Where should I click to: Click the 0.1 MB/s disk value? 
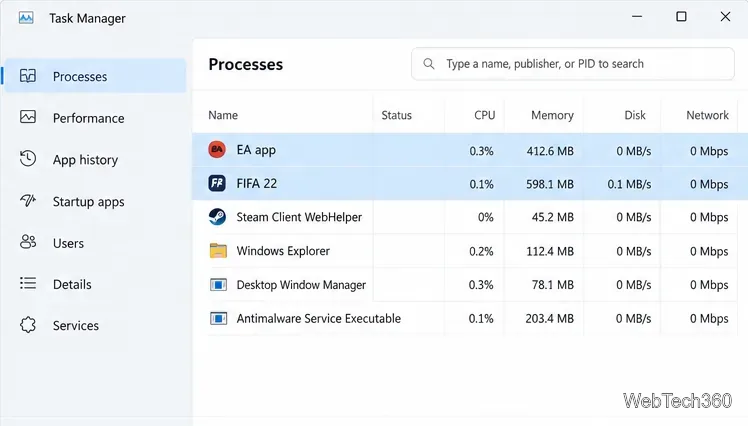(629, 185)
